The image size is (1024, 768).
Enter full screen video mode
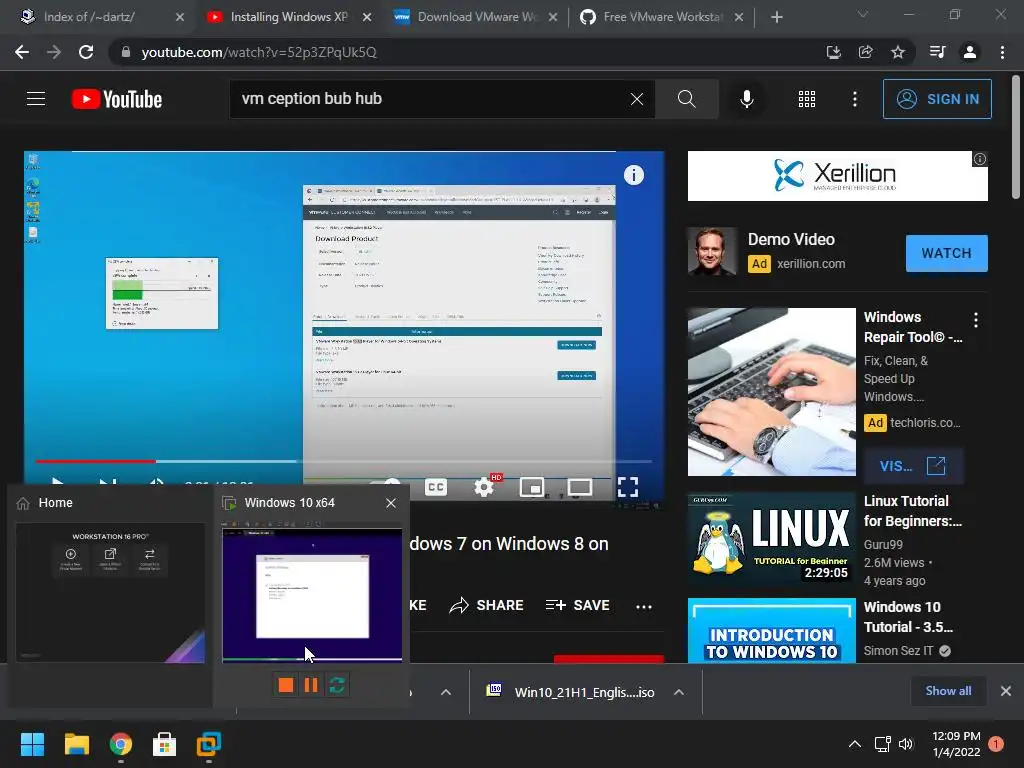[628, 487]
